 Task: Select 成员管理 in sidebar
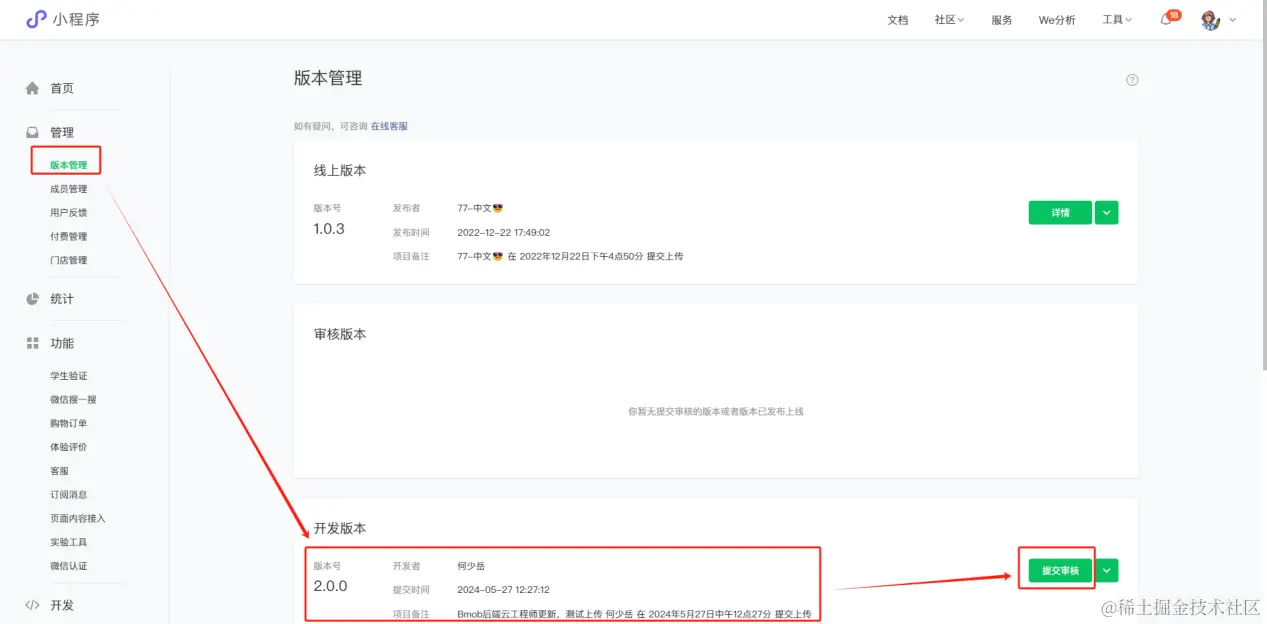pos(68,189)
